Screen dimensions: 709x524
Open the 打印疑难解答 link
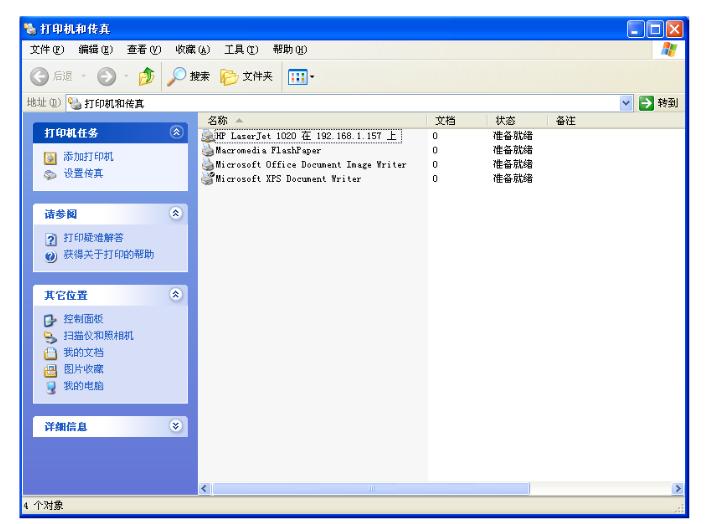(x=93, y=238)
